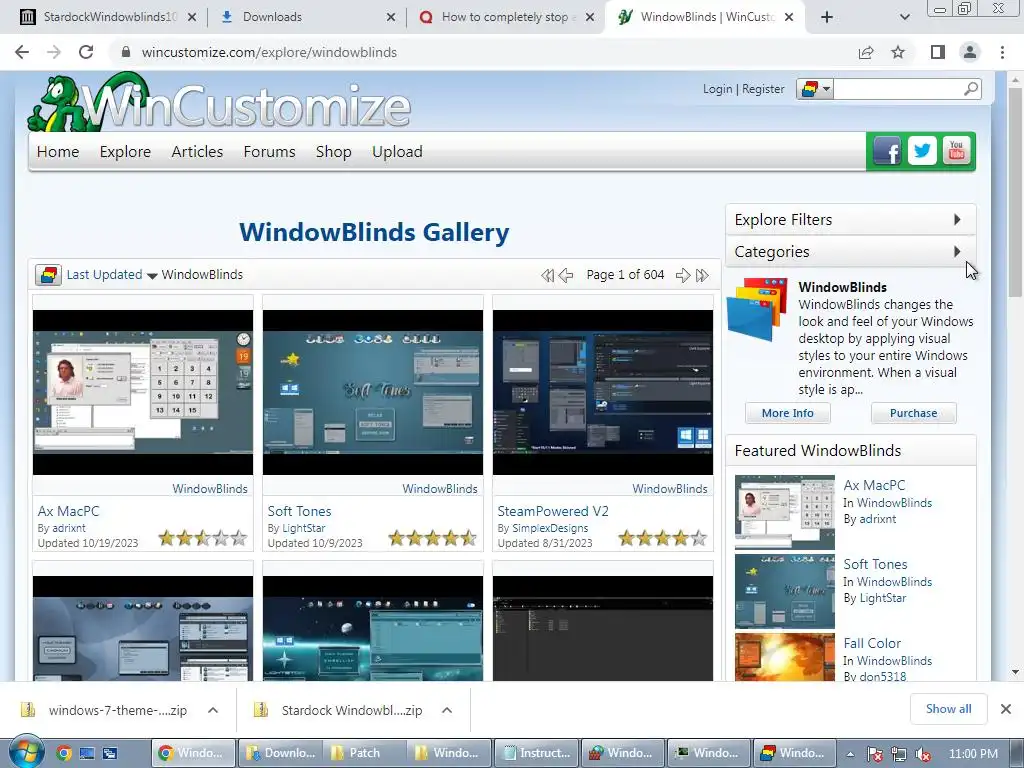The width and height of the screenshot is (1024, 768).
Task: Open the Shop menu item
Action: 334,152
